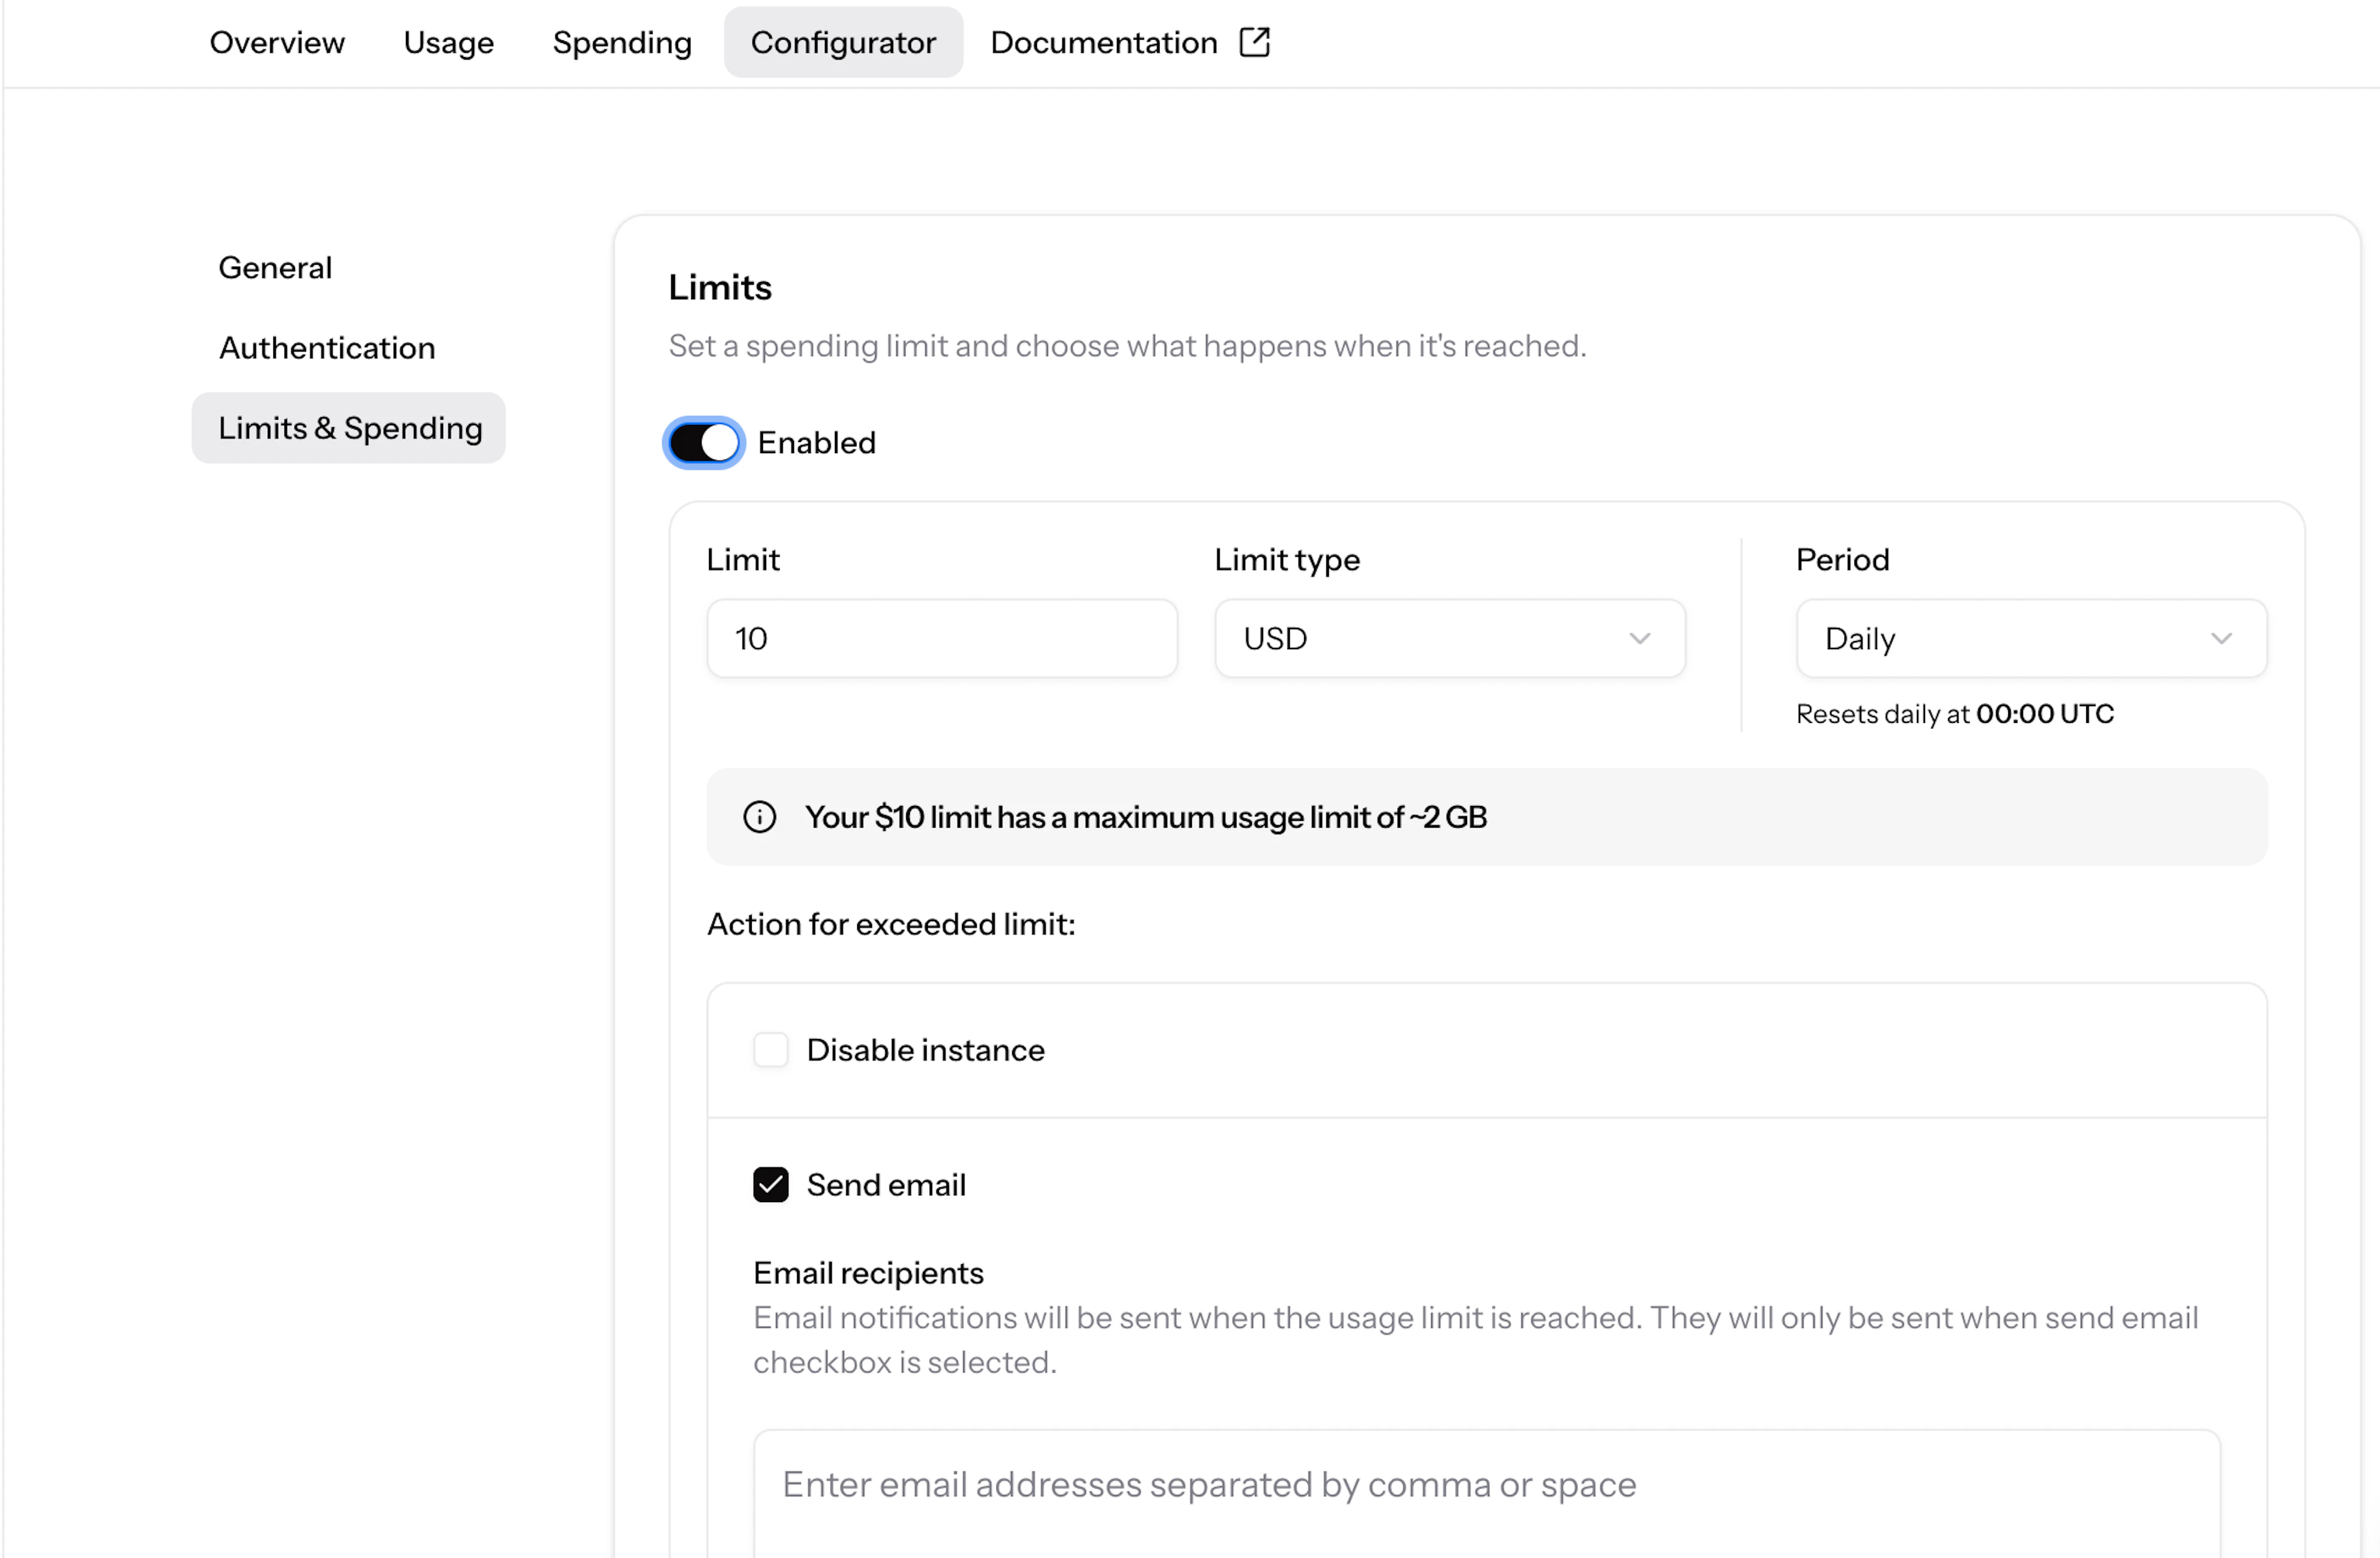This screenshot has width=2380, height=1558.
Task: Click the 'Limit type' field label
Action: point(1287,560)
